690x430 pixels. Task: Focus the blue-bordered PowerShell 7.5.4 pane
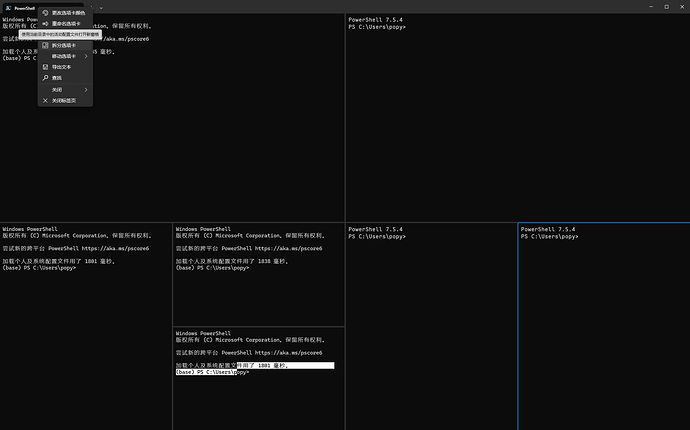click(x=604, y=327)
